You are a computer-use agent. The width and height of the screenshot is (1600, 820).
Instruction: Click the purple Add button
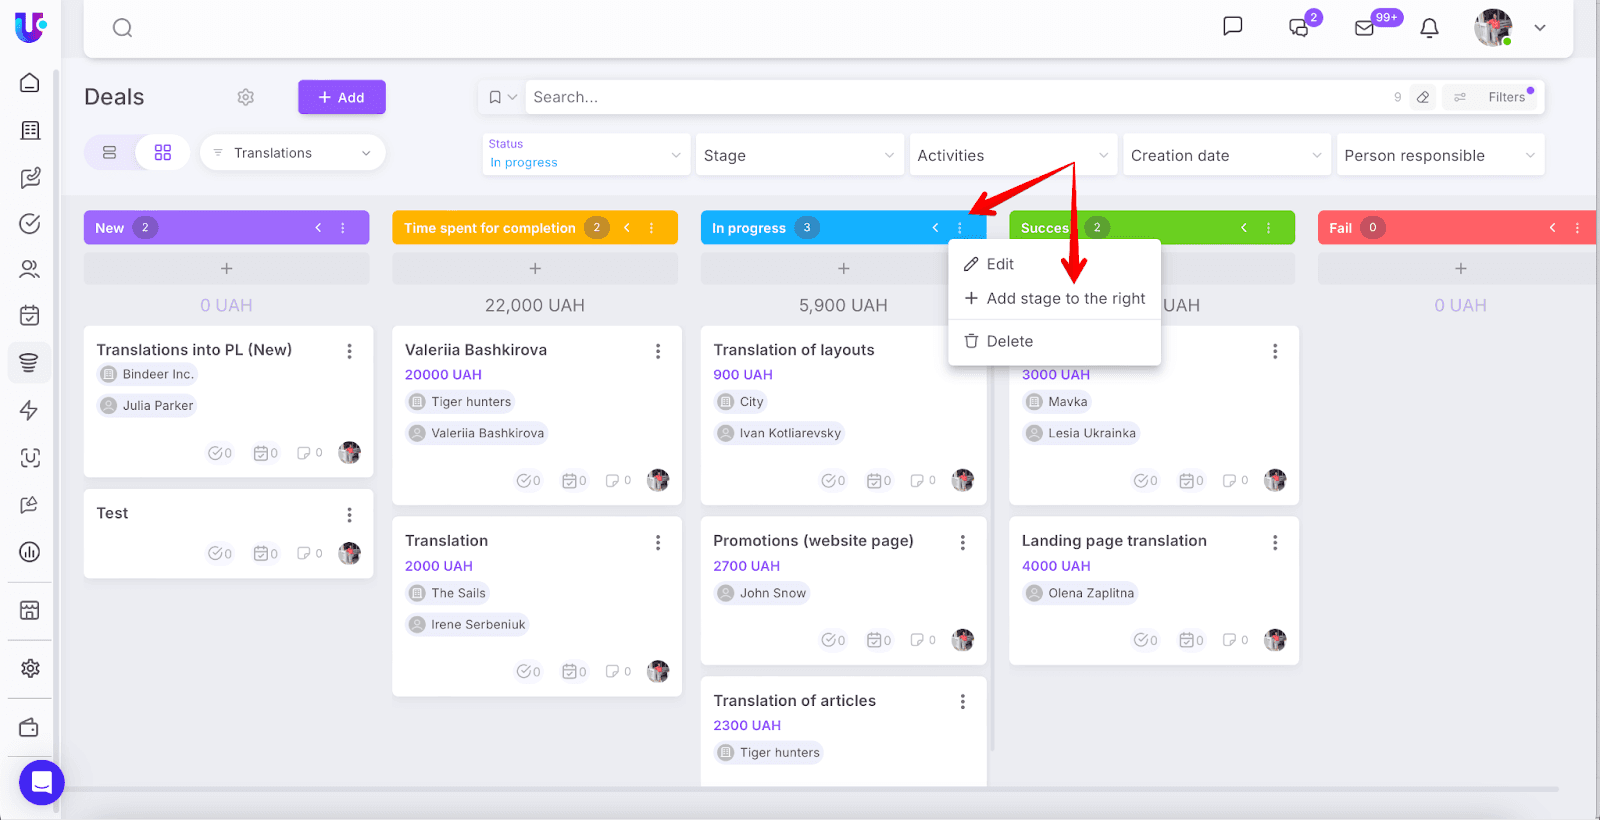(341, 97)
